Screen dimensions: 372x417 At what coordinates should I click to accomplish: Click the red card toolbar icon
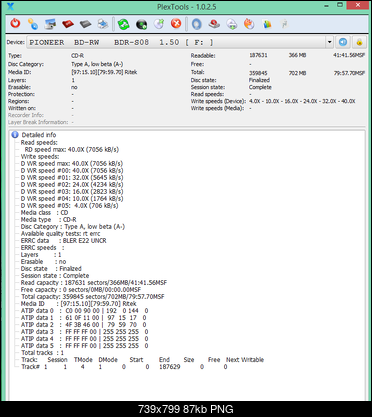[x=68, y=24]
